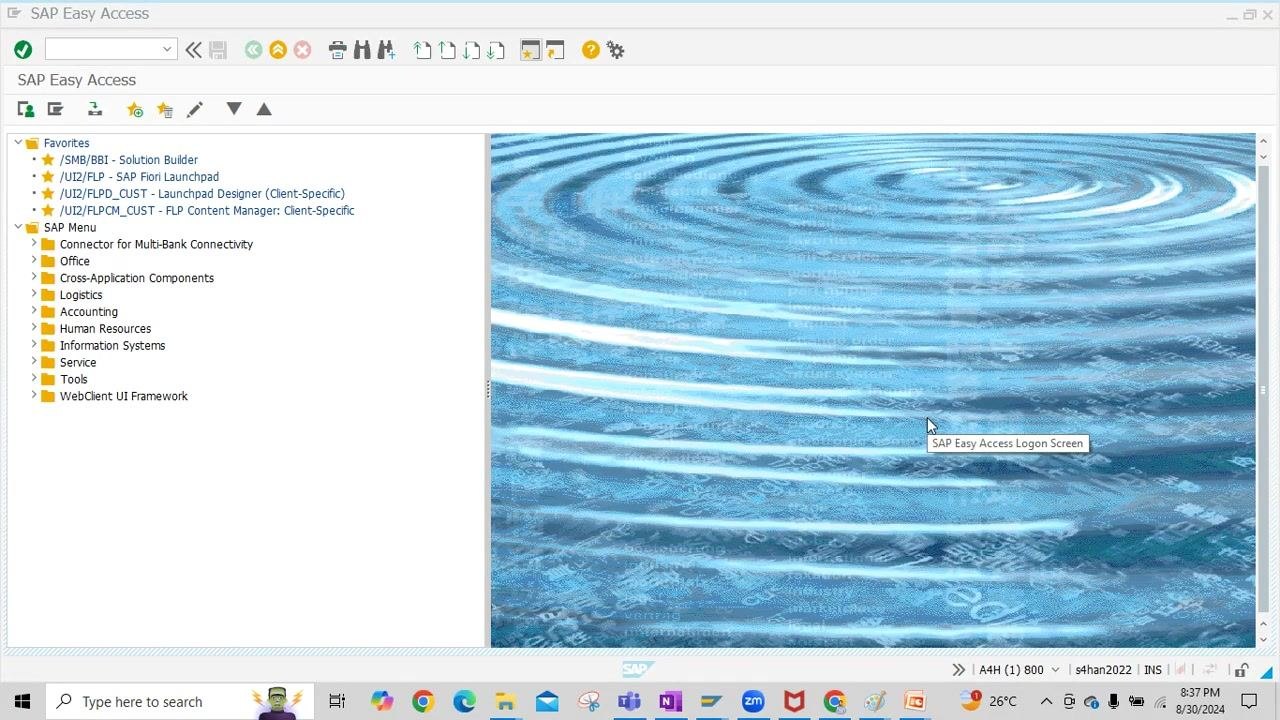Open OneNote from the taskbar
This screenshot has height=720, width=1280.
670,701
